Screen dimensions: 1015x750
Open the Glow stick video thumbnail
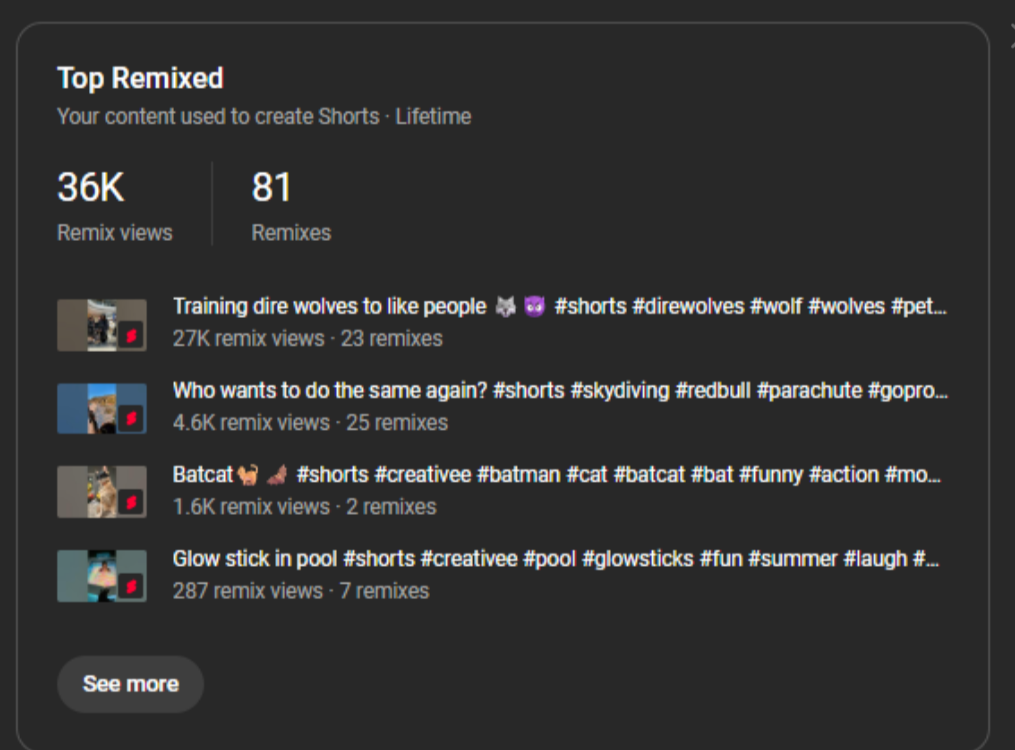click(102, 576)
